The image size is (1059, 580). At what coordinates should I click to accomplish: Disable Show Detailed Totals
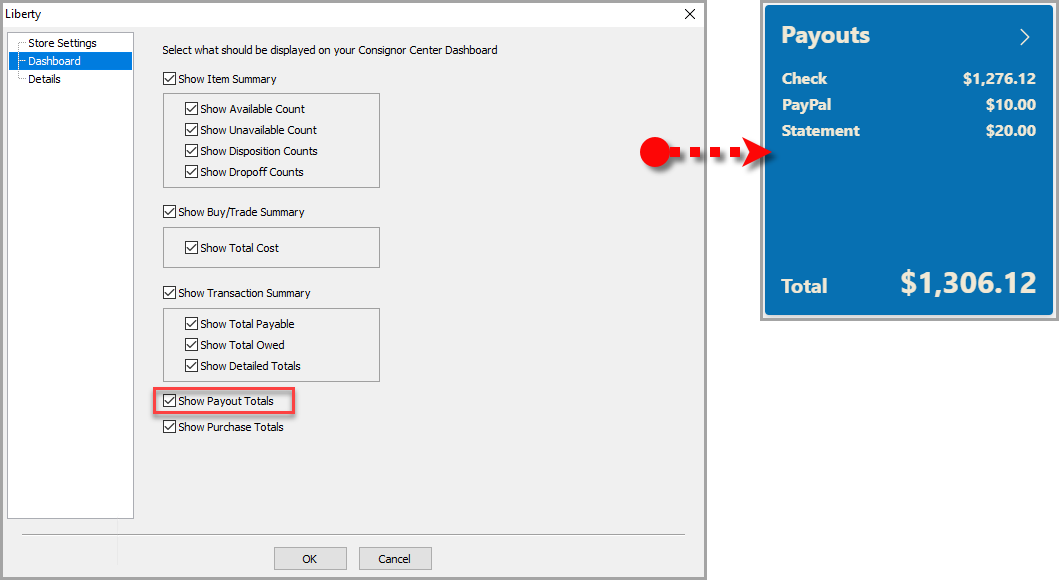[x=191, y=365]
